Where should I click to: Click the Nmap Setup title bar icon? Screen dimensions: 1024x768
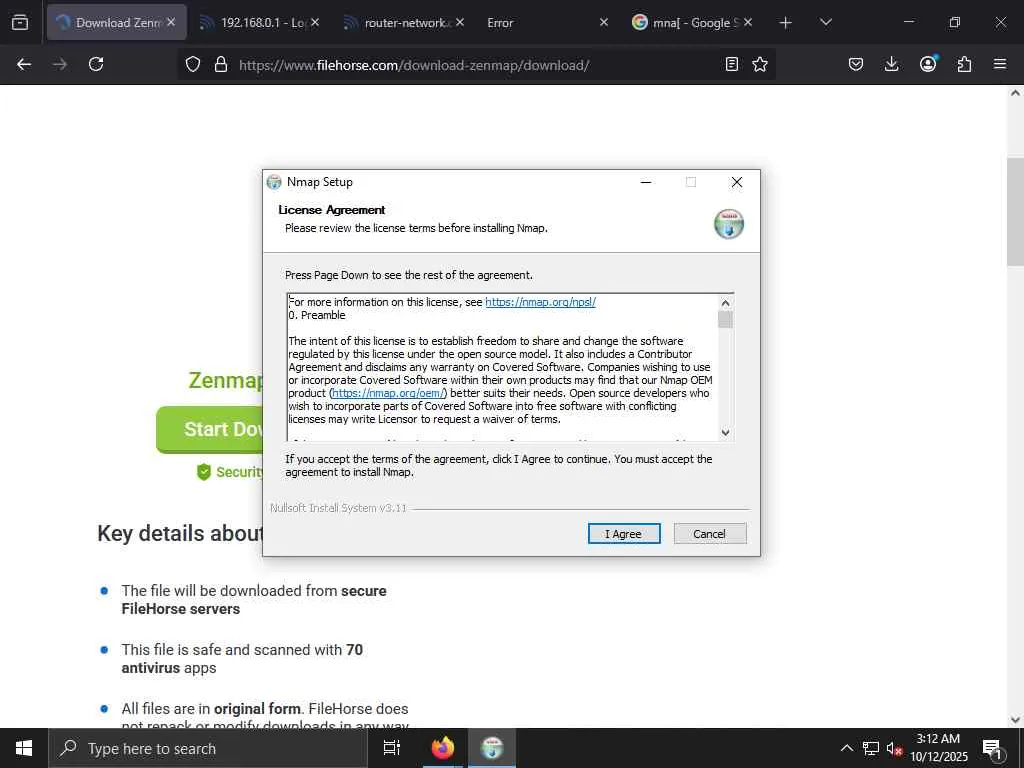(x=274, y=182)
